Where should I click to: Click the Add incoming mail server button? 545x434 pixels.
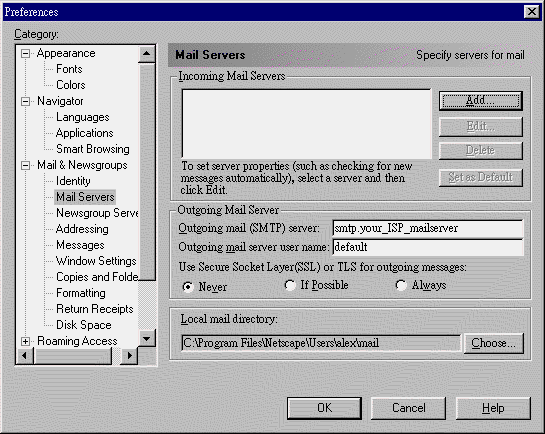click(x=481, y=101)
